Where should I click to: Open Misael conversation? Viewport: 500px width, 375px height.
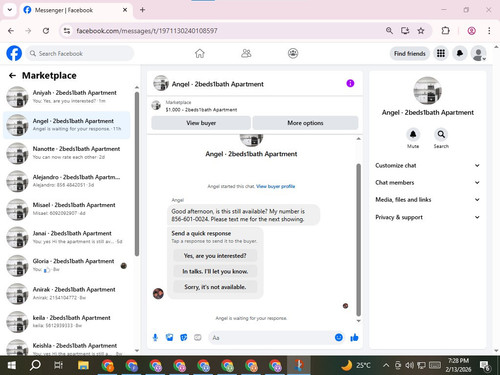pos(67,209)
